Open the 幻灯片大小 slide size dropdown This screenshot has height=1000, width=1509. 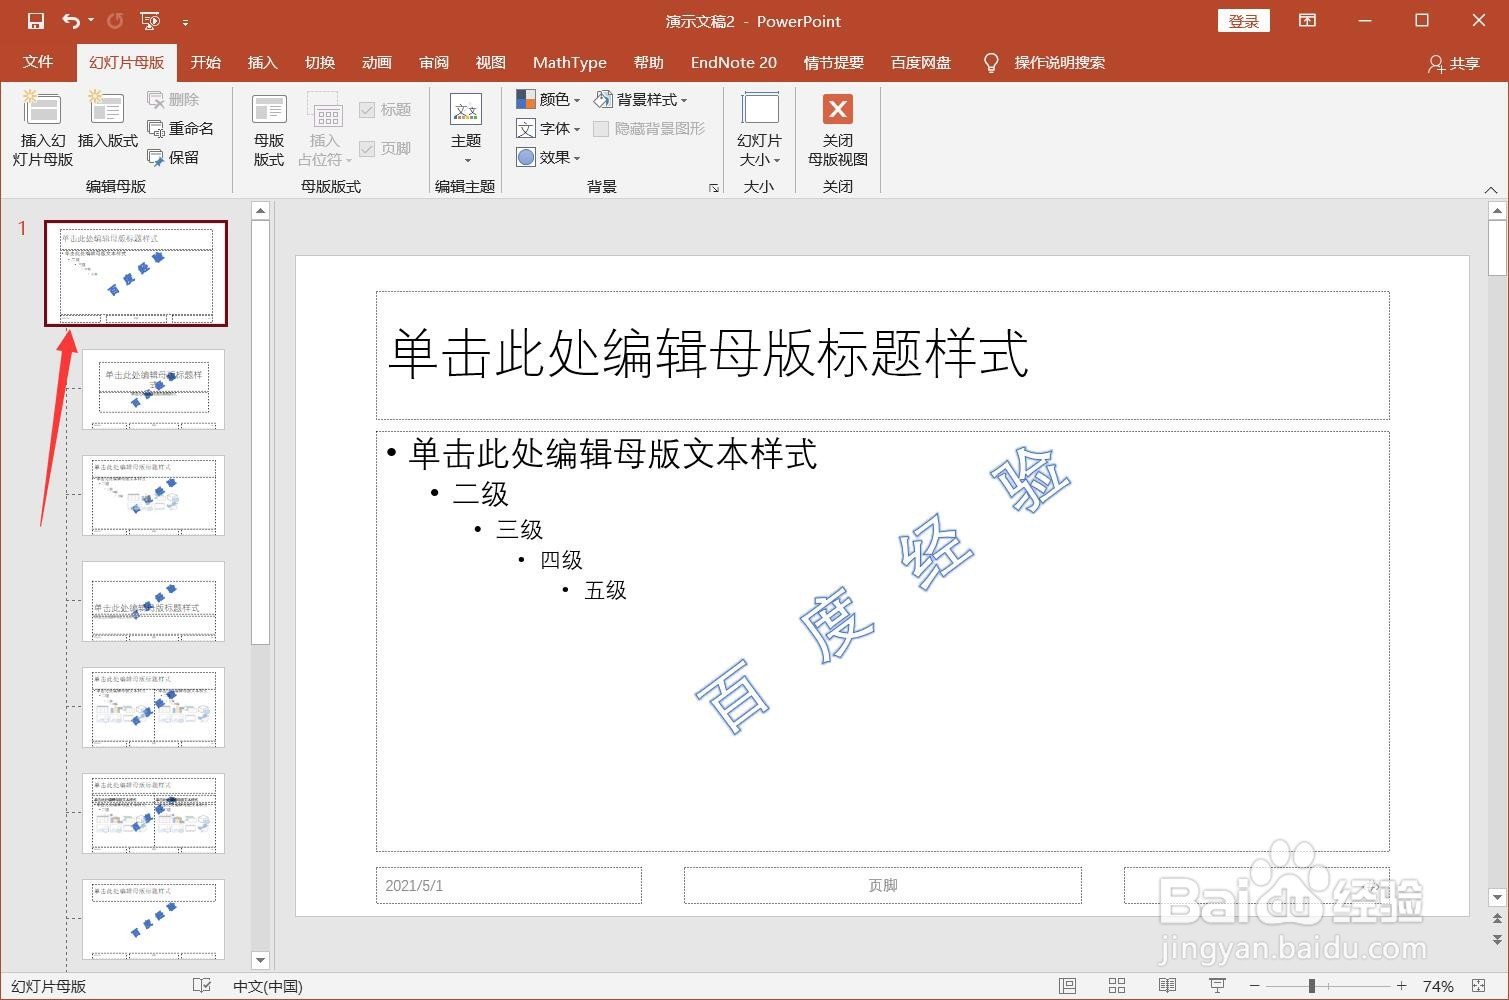[x=760, y=130]
